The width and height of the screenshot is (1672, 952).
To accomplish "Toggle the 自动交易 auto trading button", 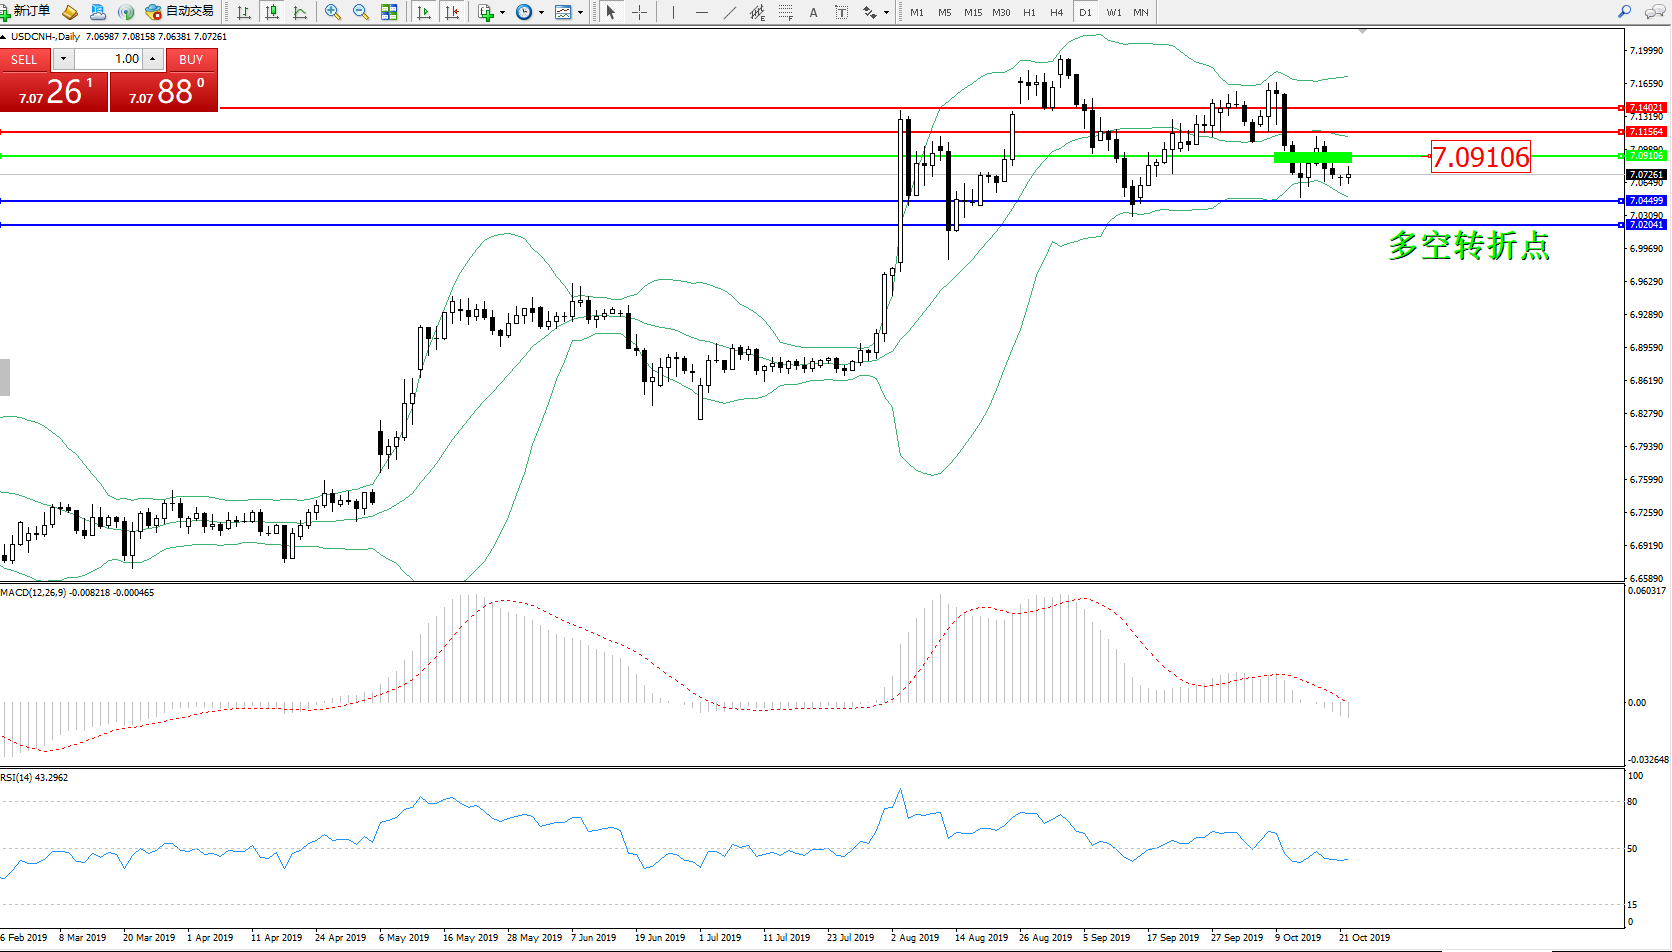I will point(180,12).
